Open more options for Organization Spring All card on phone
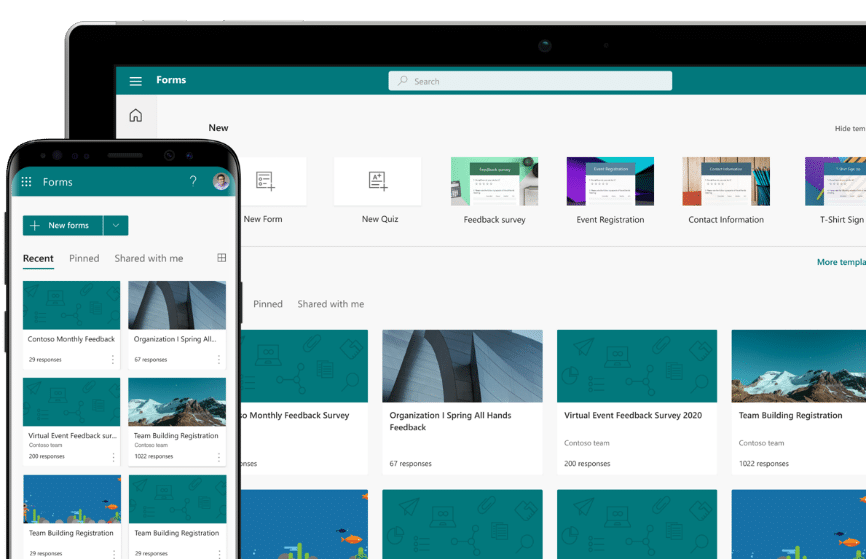This screenshot has width=866, height=559. [x=219, y=360]
